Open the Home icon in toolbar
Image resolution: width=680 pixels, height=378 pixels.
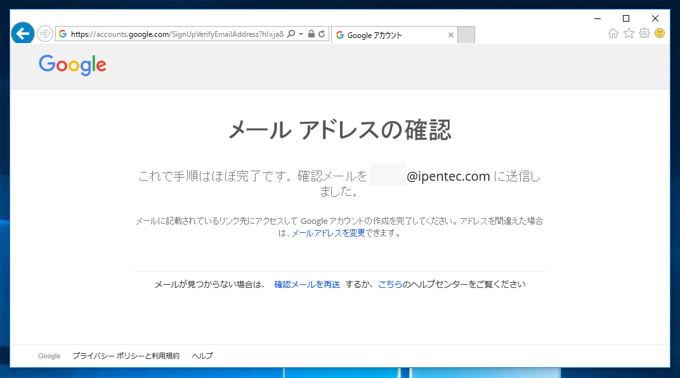point(613,33)
